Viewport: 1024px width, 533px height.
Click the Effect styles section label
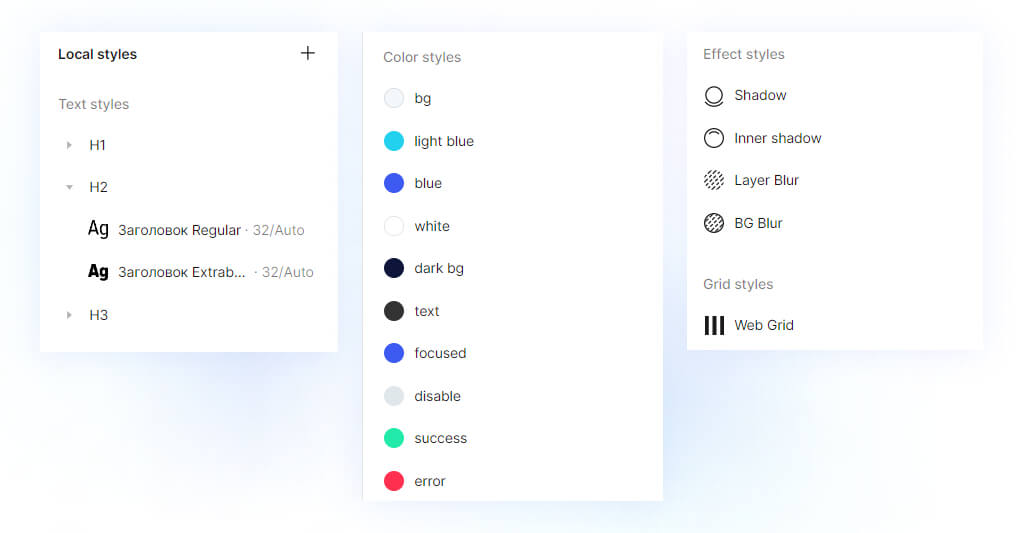(x=744, y=54)
